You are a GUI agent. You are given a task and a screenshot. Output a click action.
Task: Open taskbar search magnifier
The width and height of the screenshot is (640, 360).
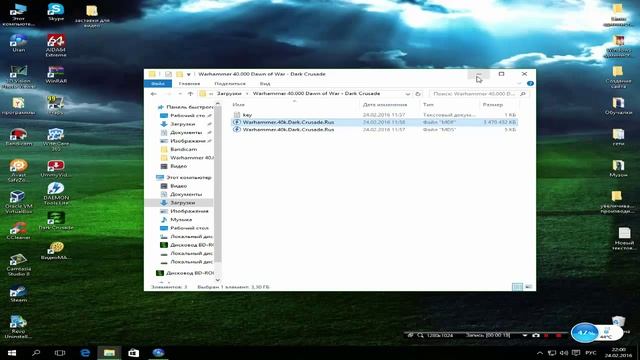click(36, 353)
